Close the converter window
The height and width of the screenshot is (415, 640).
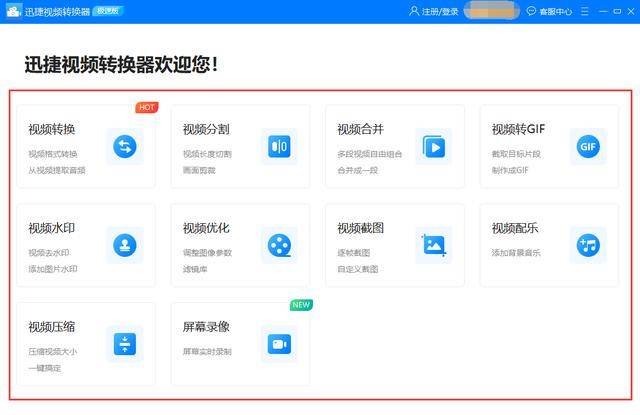click(x=631, y=11)
